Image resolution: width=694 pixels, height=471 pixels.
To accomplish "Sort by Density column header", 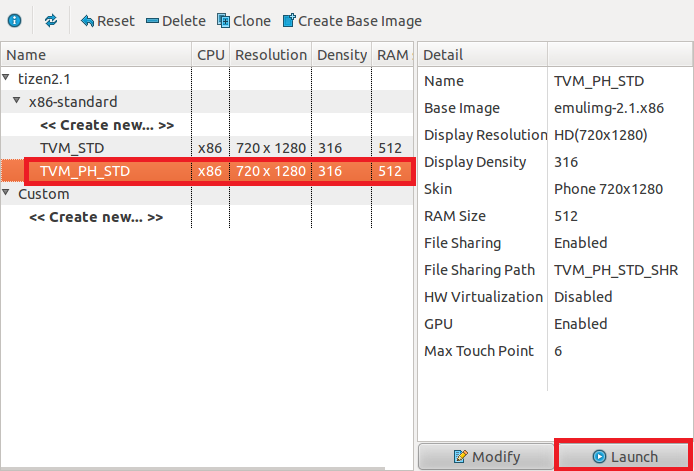I will pos(342,55).
